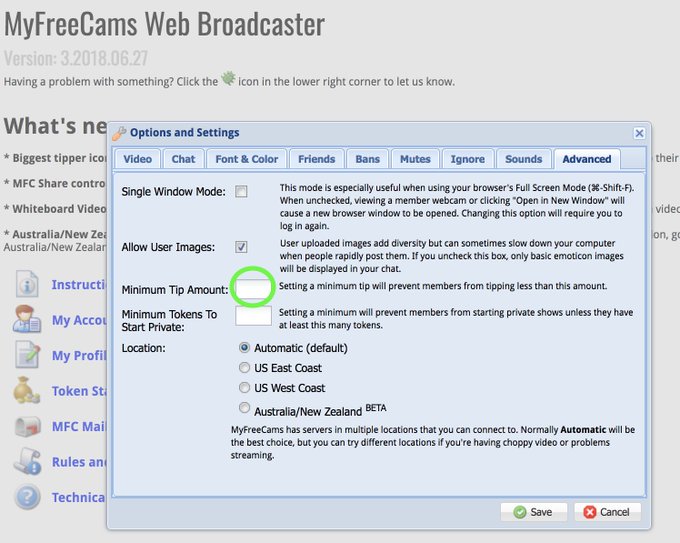Viewport: 680px width, 543px height.
Task: Select the US West Coast radio button
Action: pyautogui.click(x=245, y=387)
